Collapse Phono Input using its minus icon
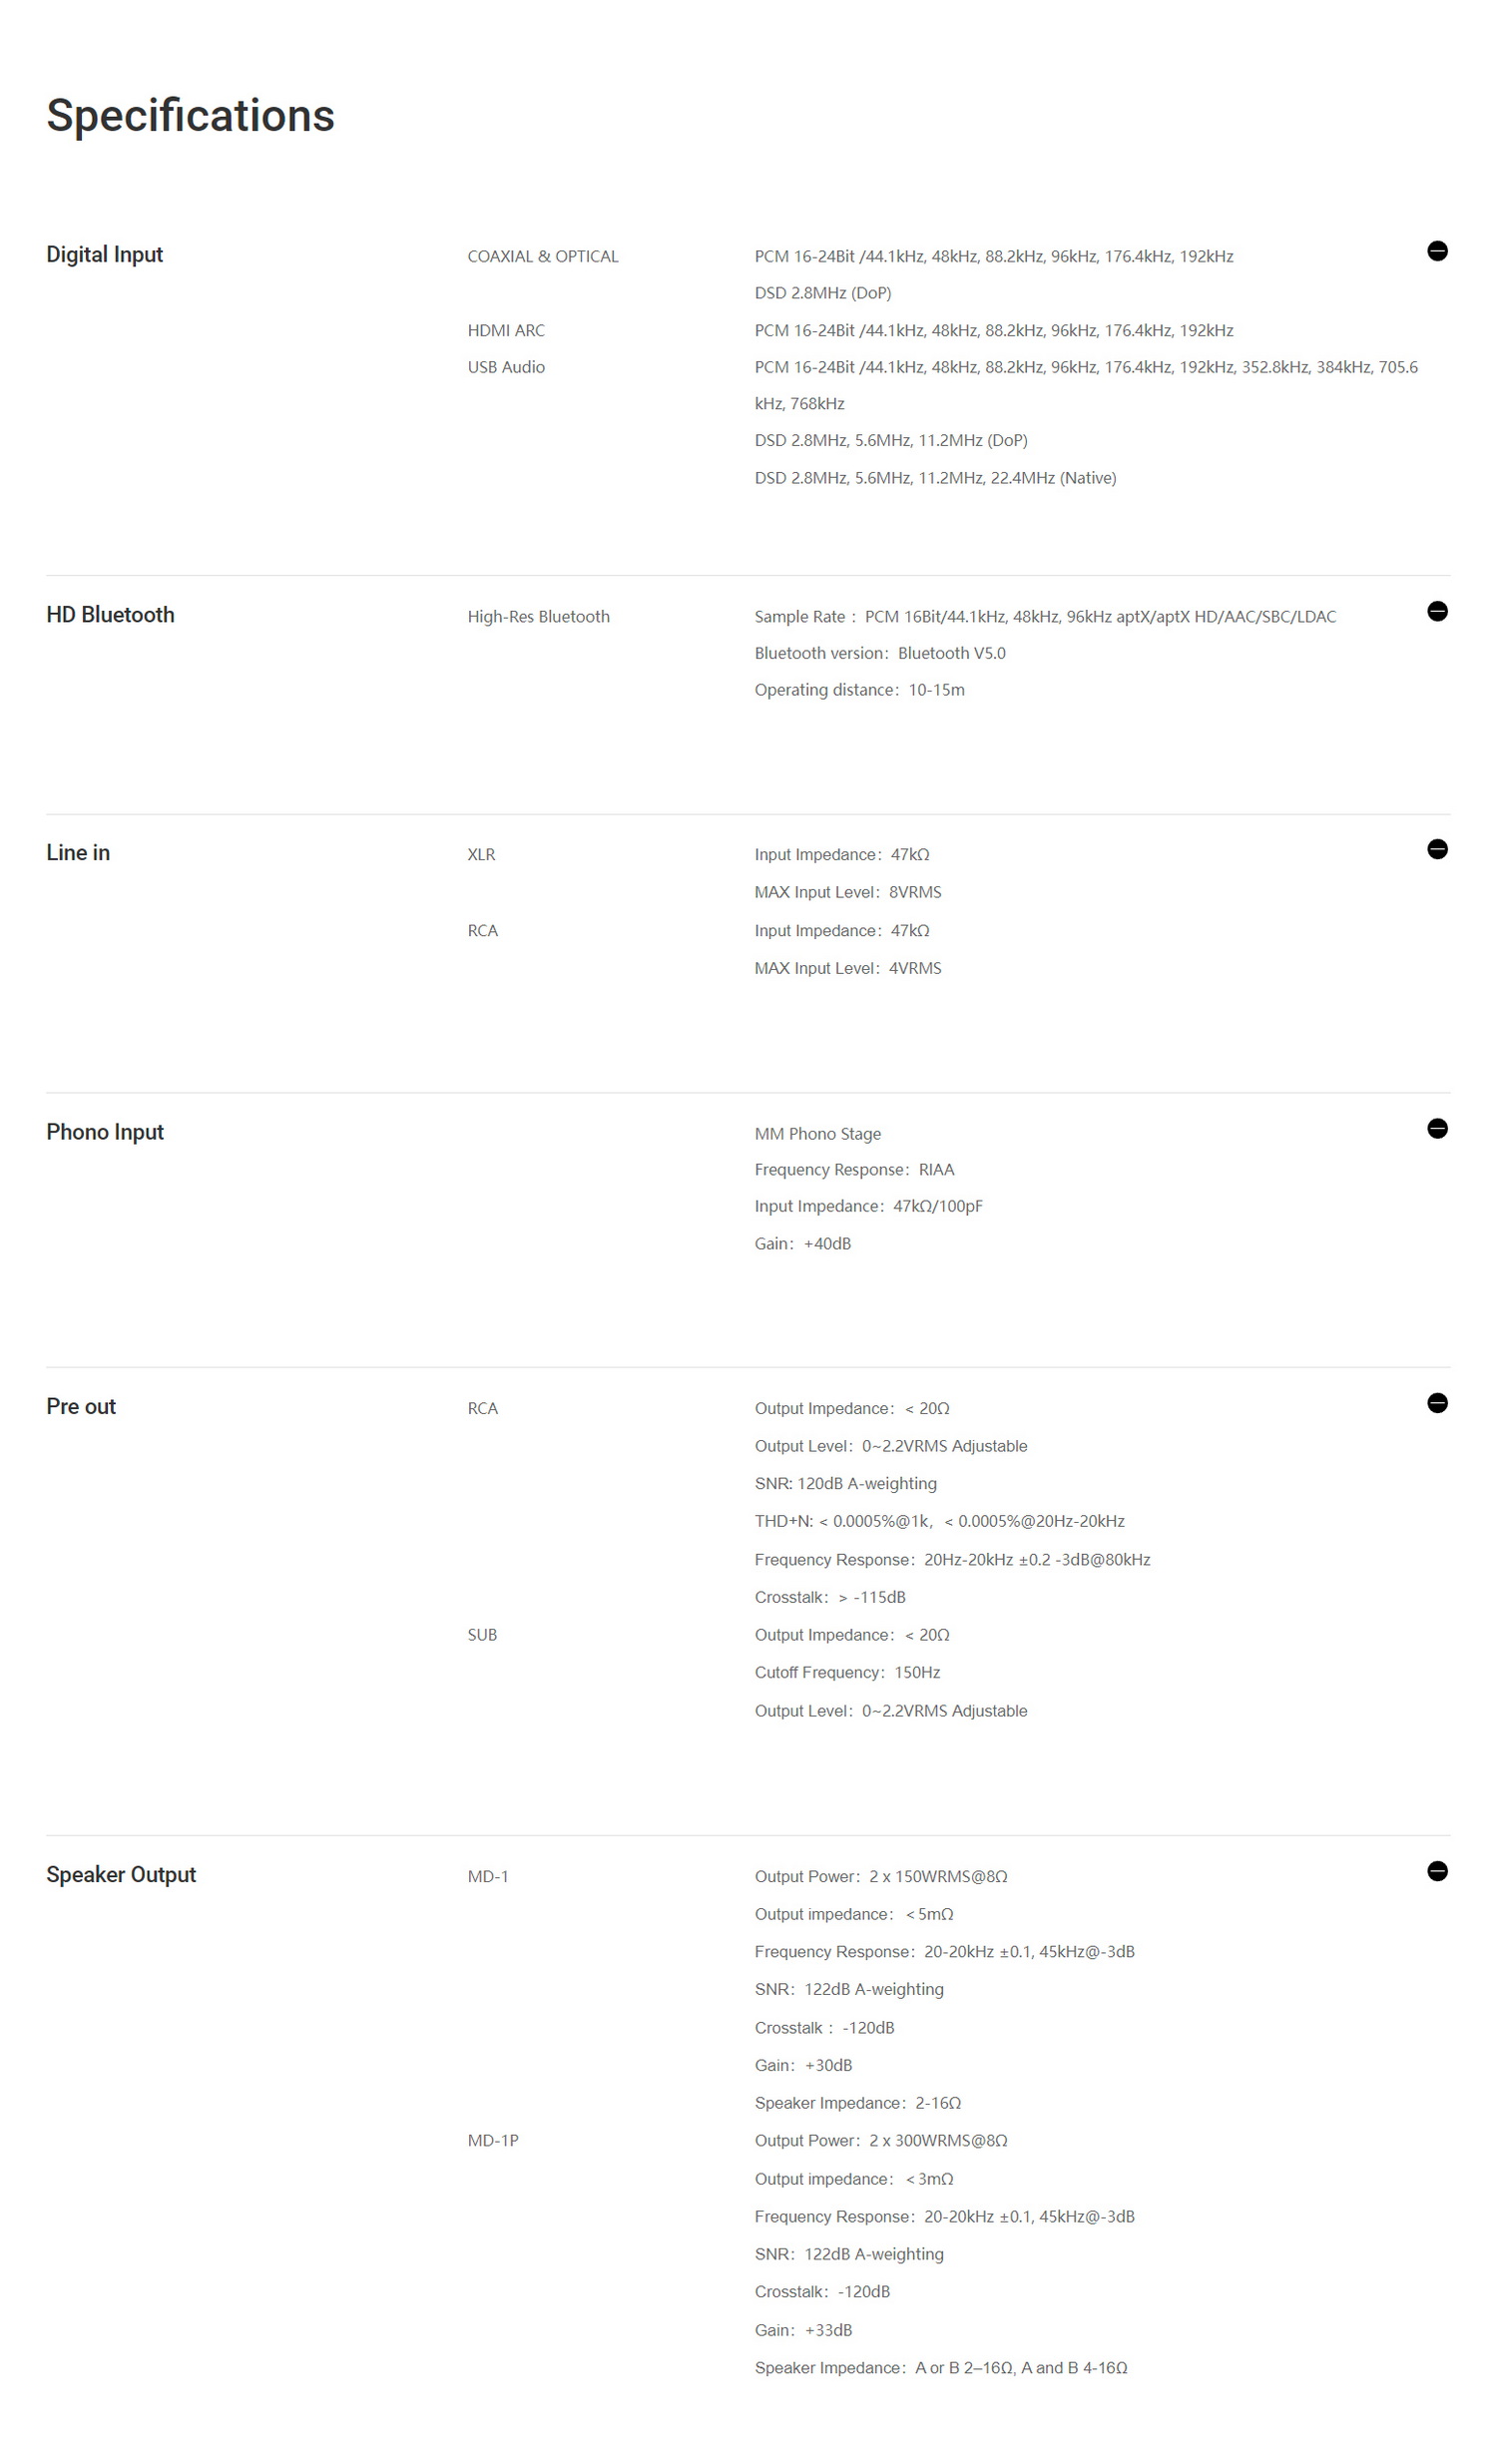Image resolution: width=1497 pixels, height=2464 pixels. pos(1437,1128)
